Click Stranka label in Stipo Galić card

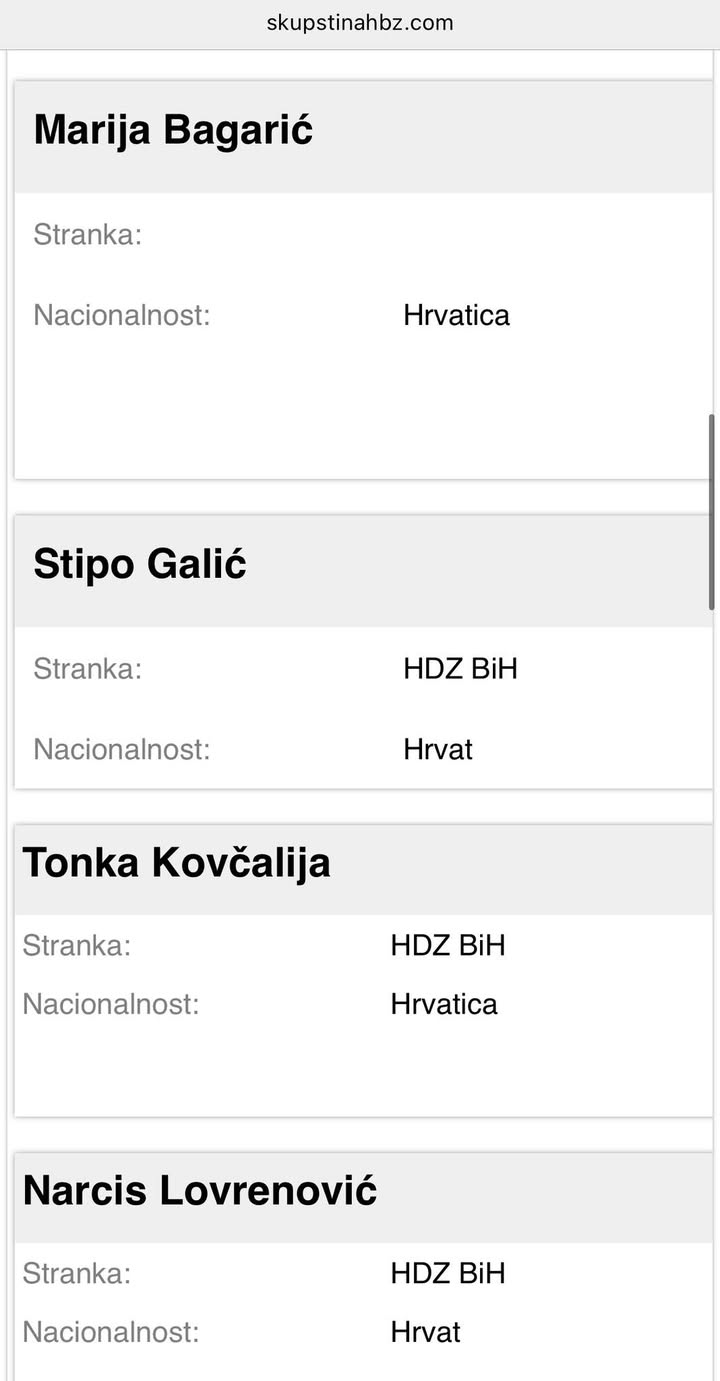pos(88,669)
